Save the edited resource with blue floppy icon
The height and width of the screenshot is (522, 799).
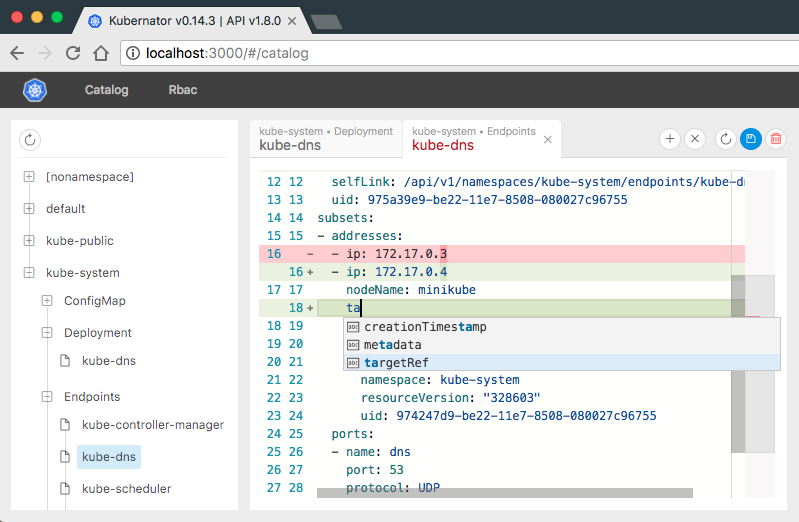click(751, 140)
